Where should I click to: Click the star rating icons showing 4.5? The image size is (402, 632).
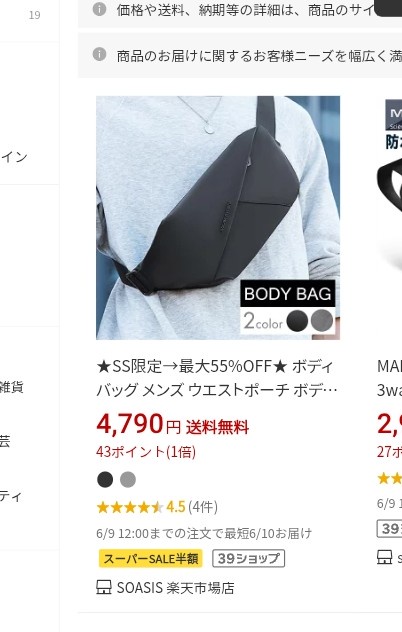pos(129,507)
